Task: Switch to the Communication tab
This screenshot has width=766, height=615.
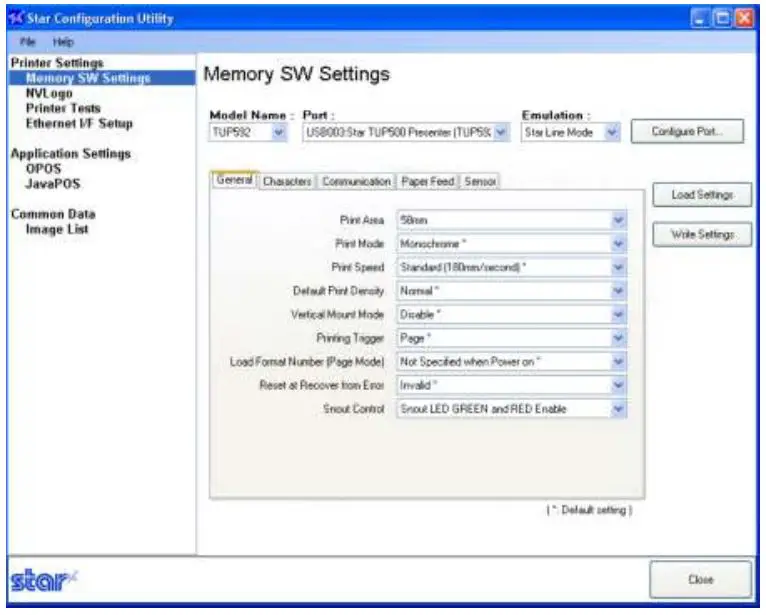Action: pos(356,181)
